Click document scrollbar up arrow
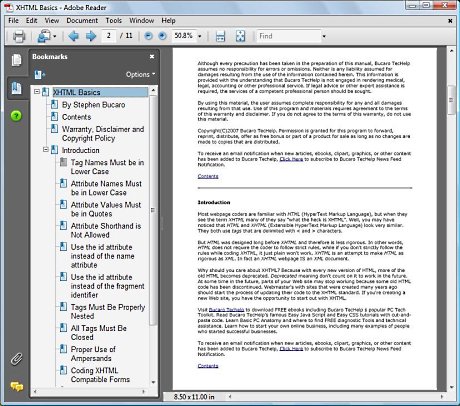 451,51
